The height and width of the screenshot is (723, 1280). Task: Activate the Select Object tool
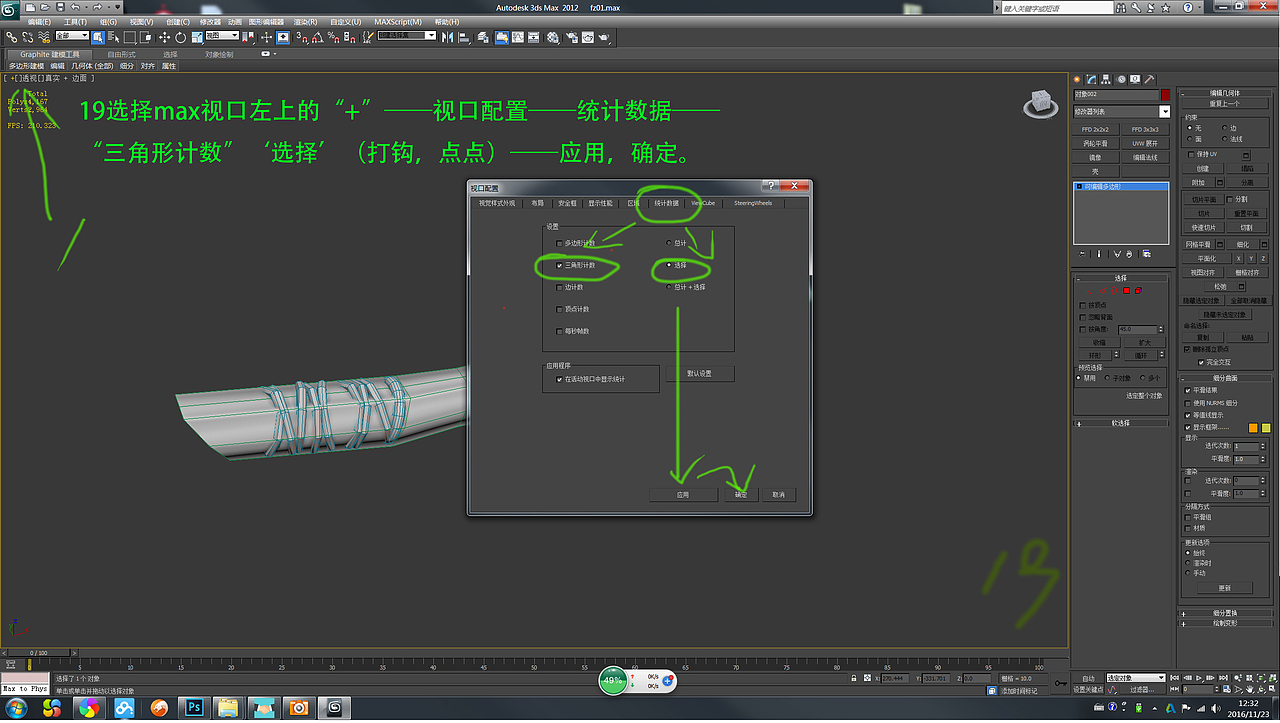click(x=98, y=37)
